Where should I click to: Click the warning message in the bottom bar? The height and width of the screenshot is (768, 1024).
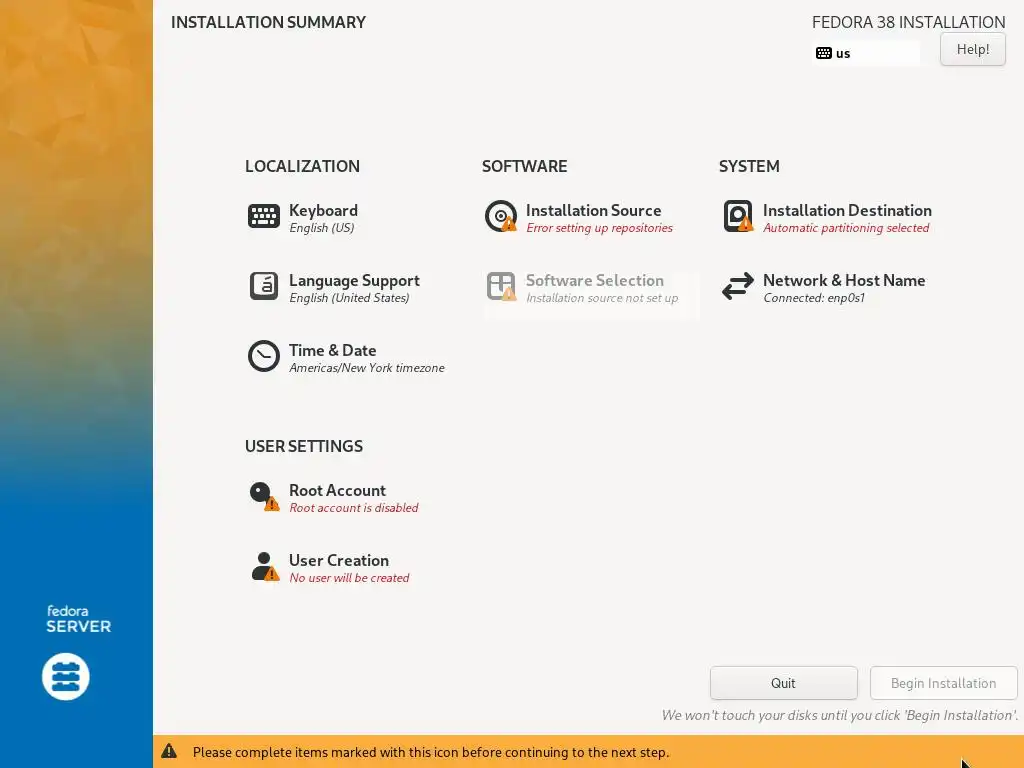[431, 752]
